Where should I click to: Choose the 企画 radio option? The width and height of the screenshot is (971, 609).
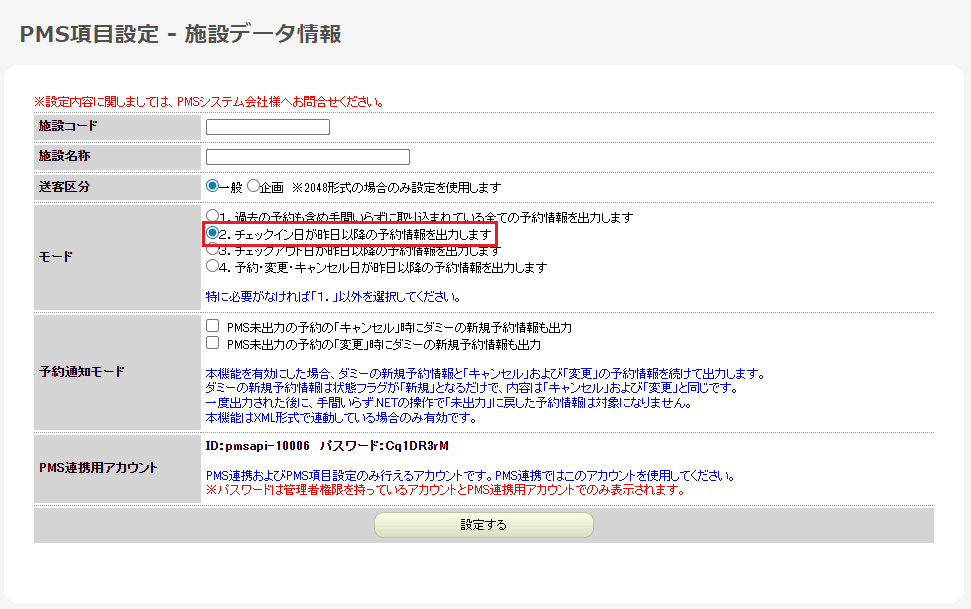(253, 186)
